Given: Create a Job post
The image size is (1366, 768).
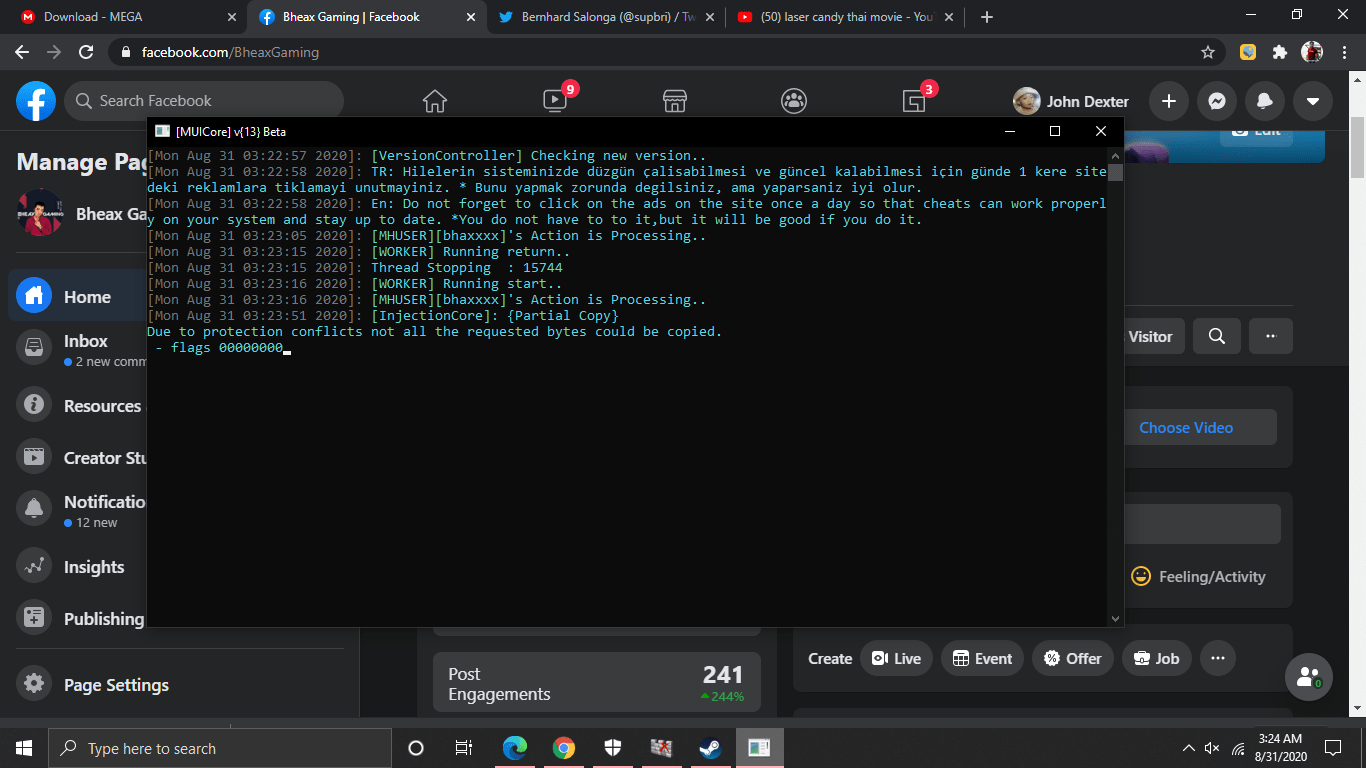Looking at the screenshot, I should coord(1156,658).
